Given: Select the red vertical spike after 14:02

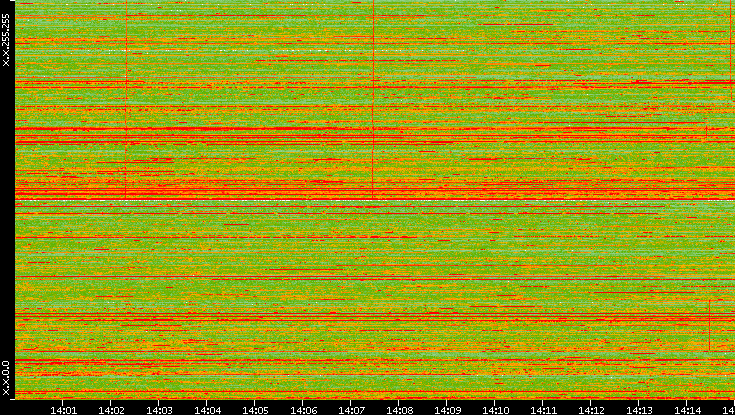Looking at the screenshot, I should coord(126,99).
